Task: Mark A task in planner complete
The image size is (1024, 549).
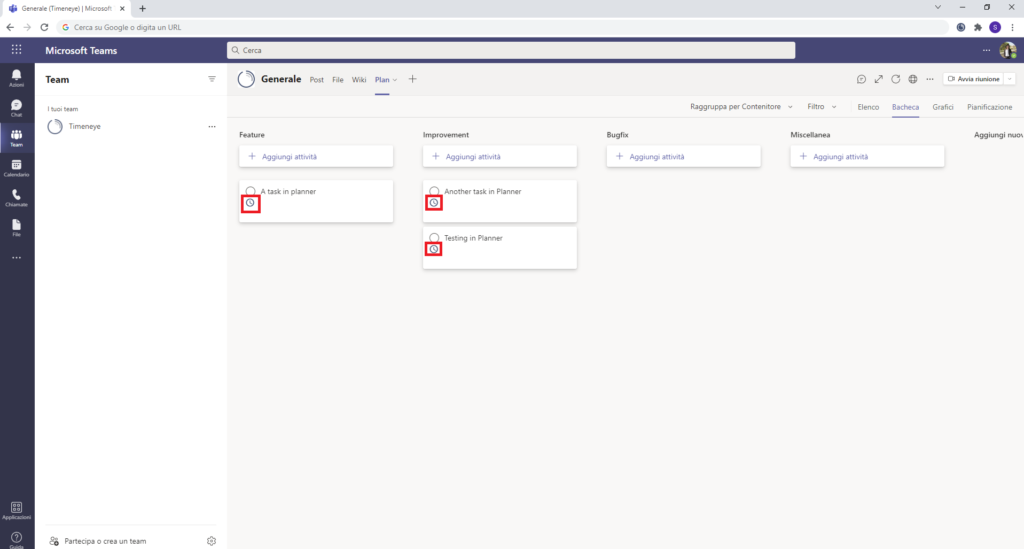Action: [x=250, y=191]
